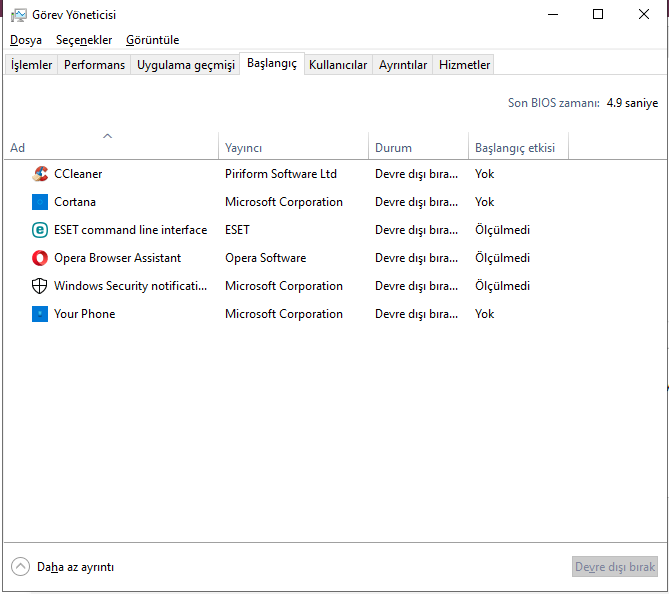
Task: Select ESET command line interface text
Action: [131, 230]
